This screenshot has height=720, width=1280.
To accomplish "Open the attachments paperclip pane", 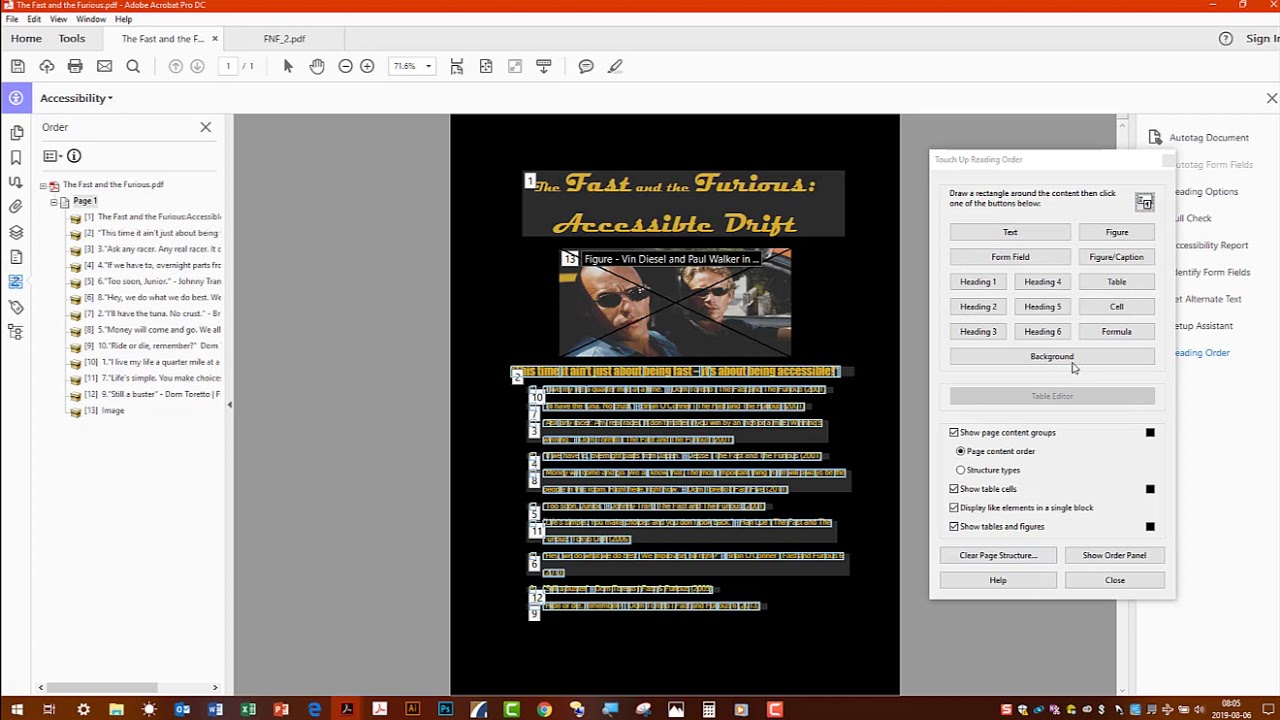I will [16, 207].
